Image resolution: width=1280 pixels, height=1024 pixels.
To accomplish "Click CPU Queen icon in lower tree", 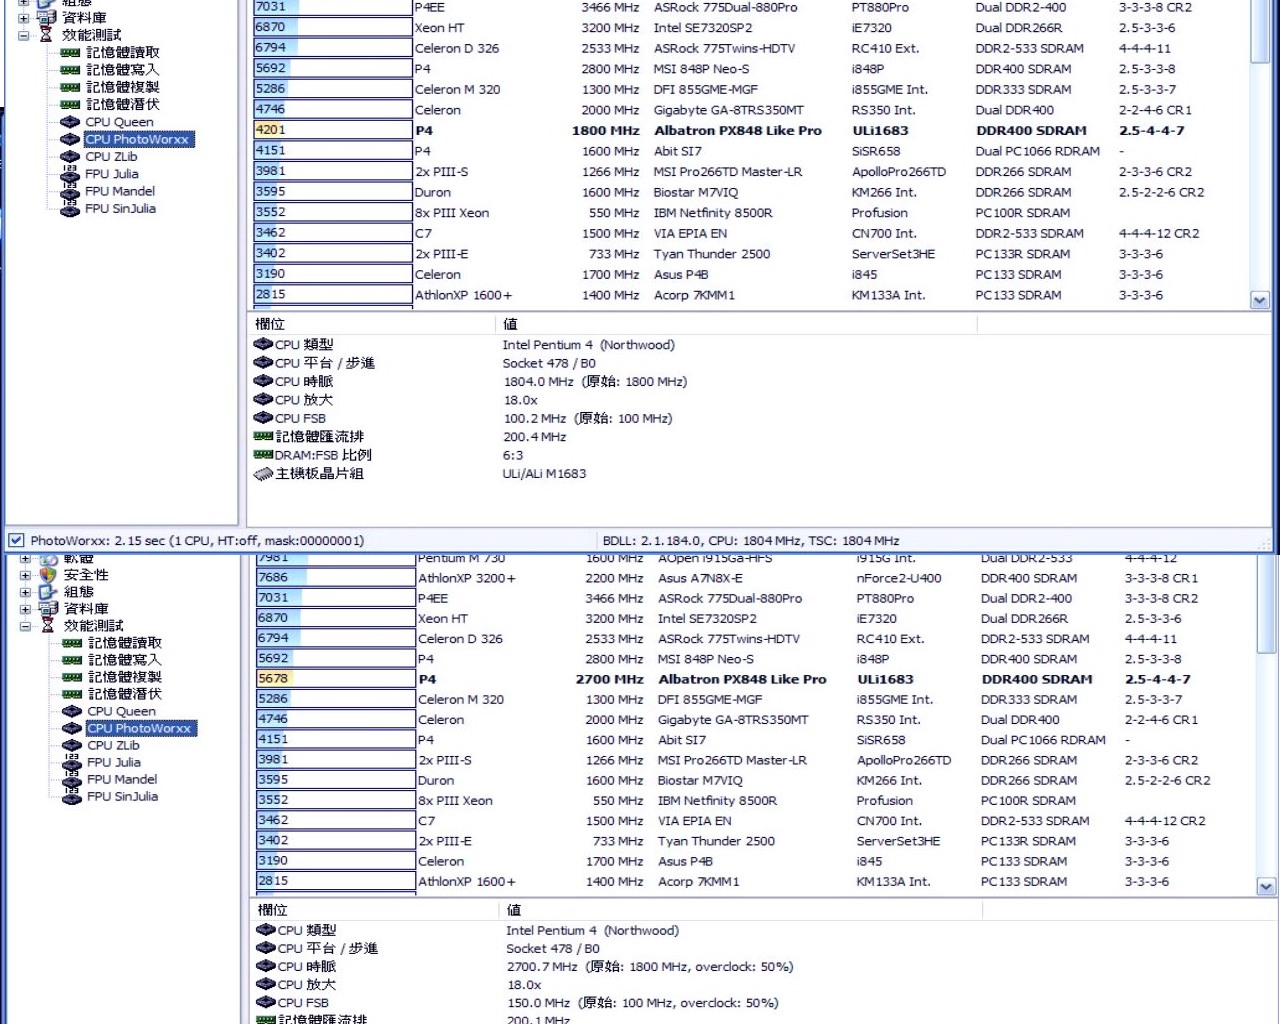I will (x=72, y=711).
